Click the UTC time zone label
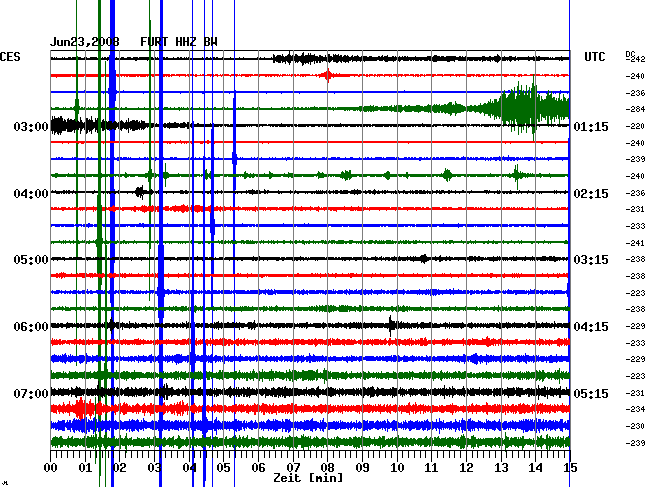 594,57
